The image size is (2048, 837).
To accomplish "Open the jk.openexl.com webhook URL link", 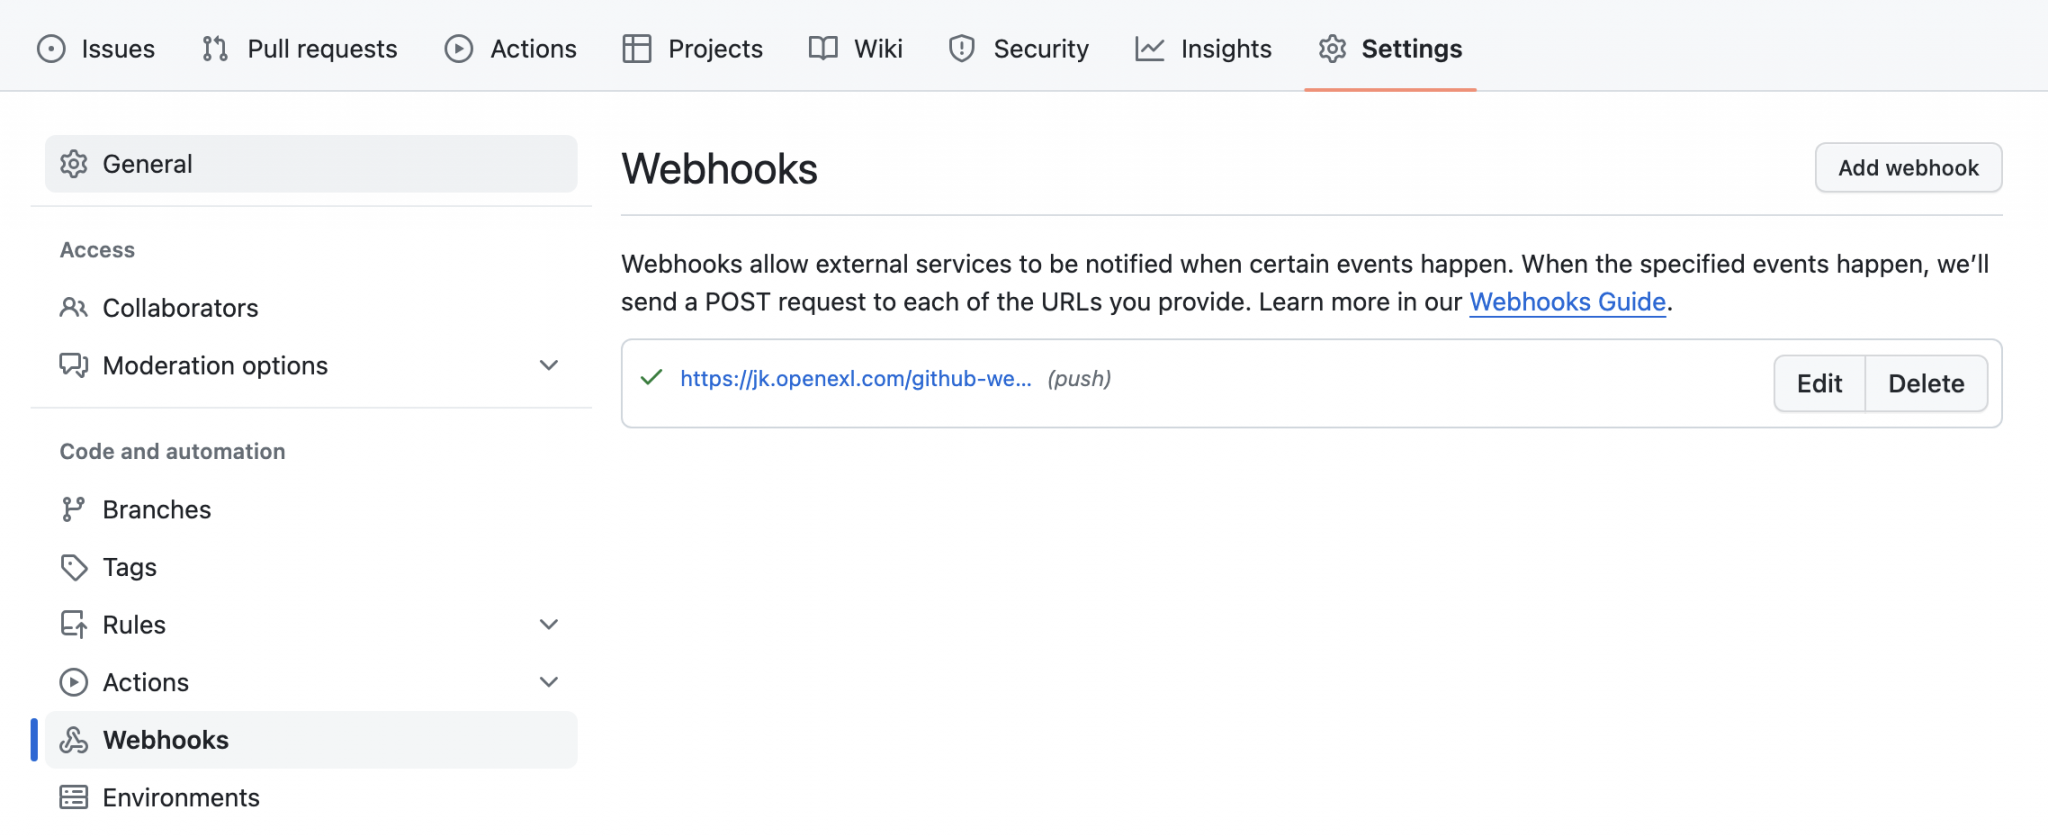I will (855, 379).
